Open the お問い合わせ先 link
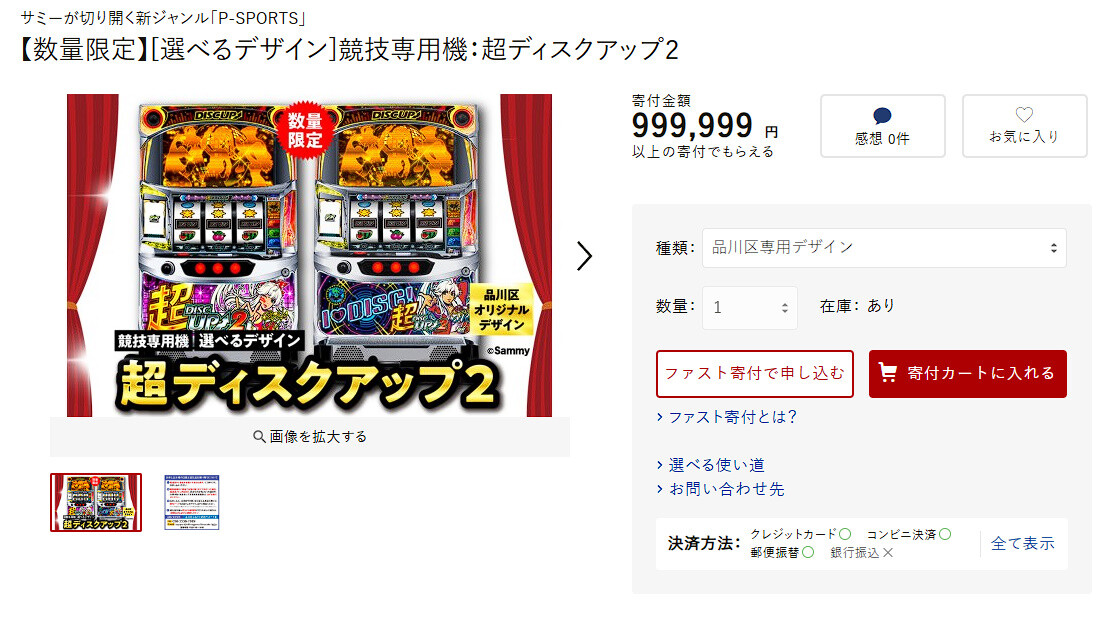 coord(727,489)
